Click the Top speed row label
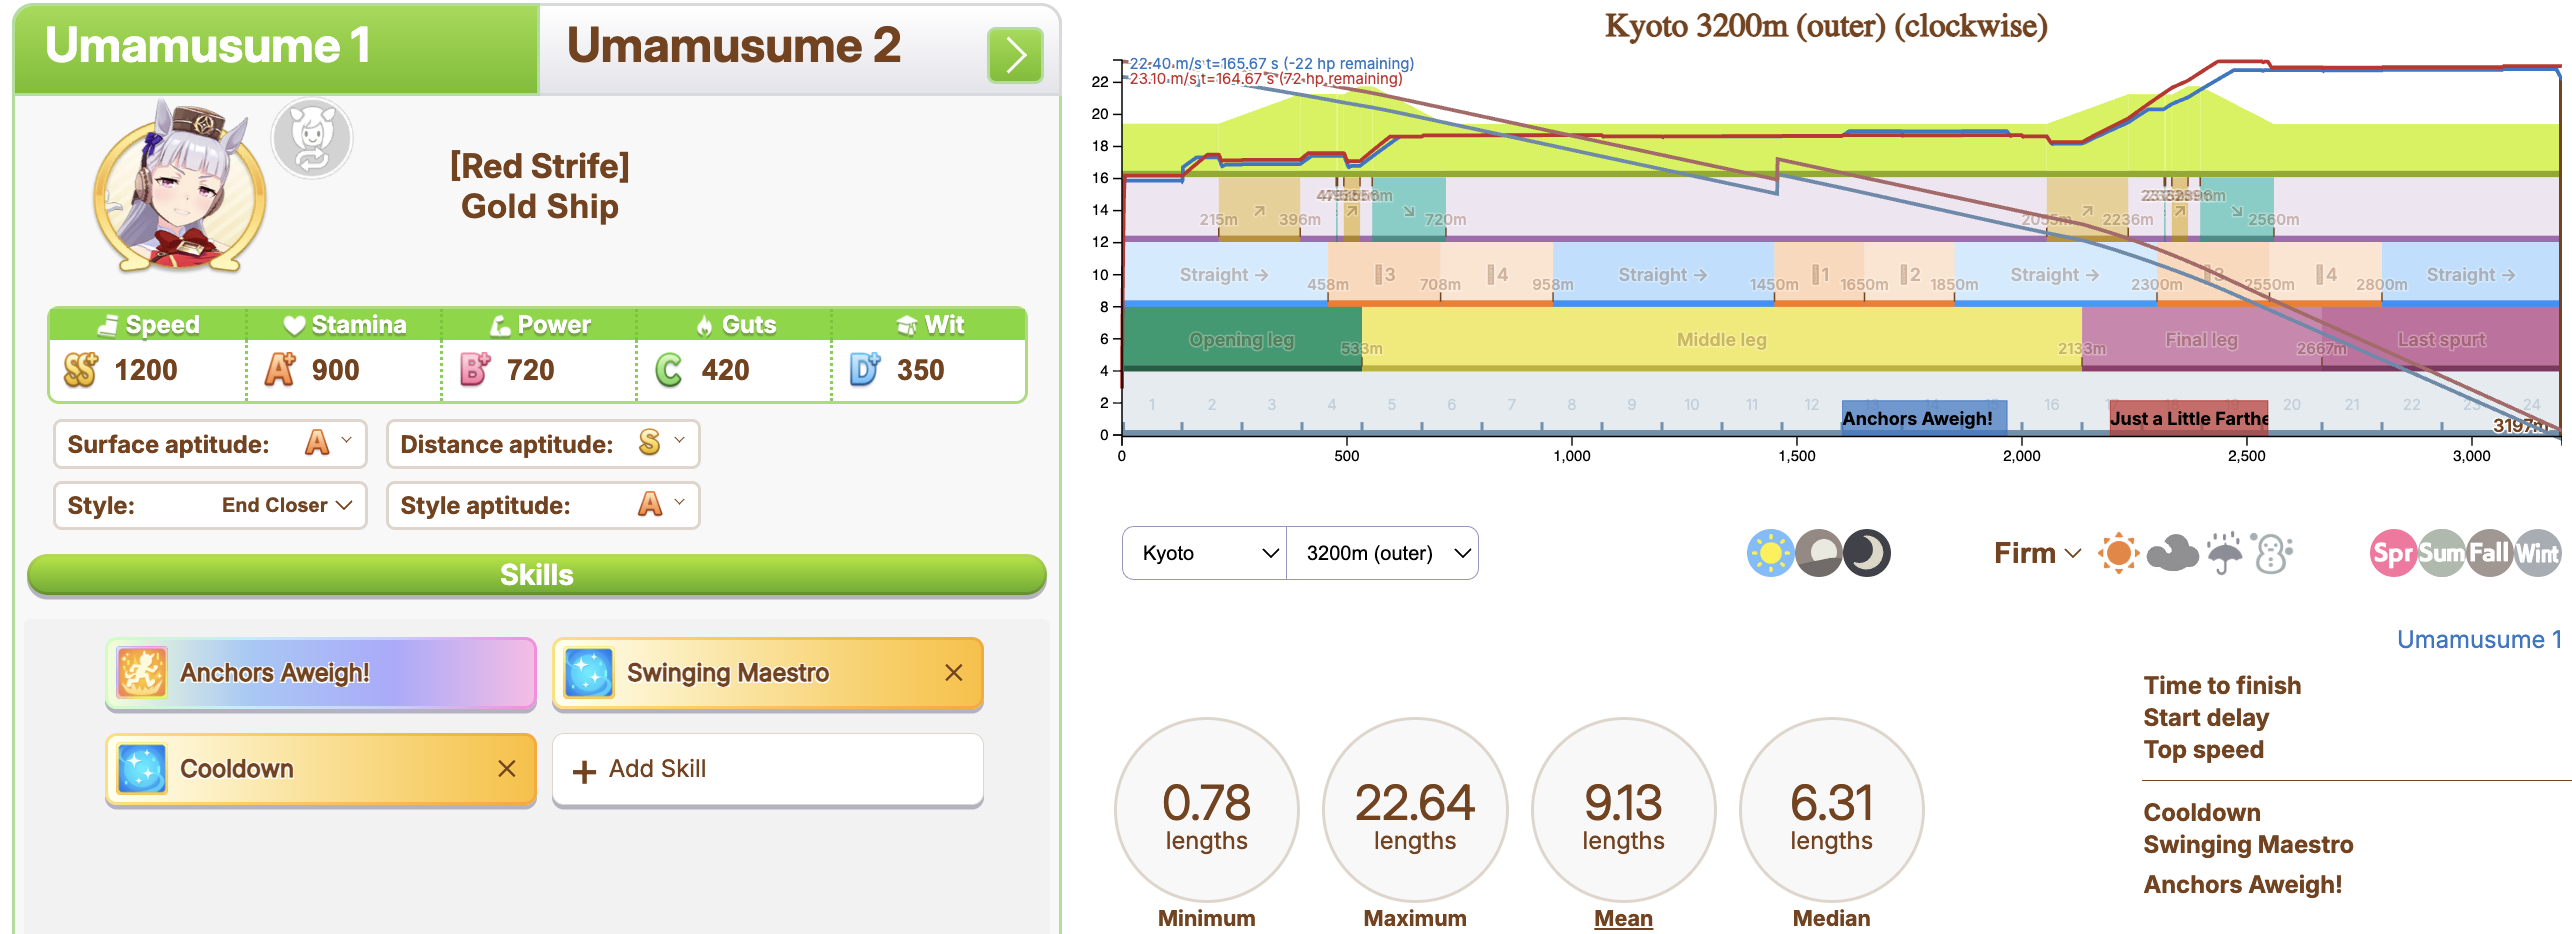 click(2203, 750)
